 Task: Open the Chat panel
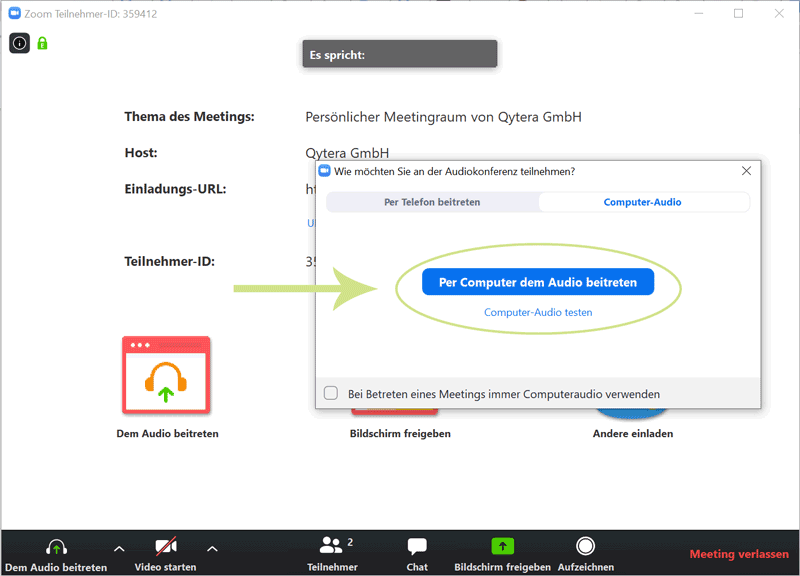pyautogui.click(x=417, y=553)
